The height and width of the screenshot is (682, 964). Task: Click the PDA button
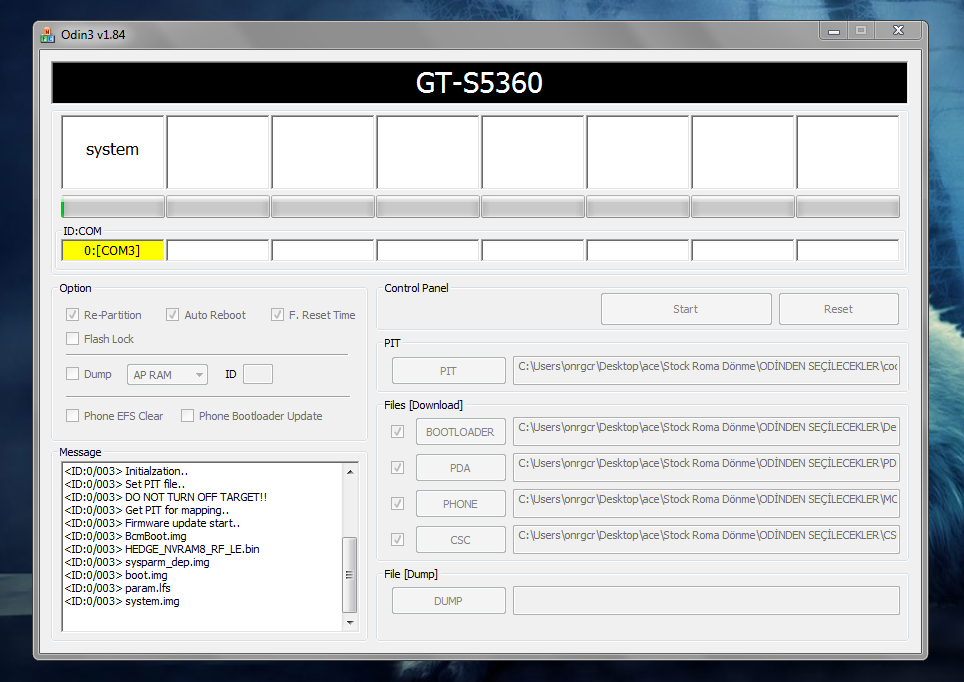coord(460,468)
